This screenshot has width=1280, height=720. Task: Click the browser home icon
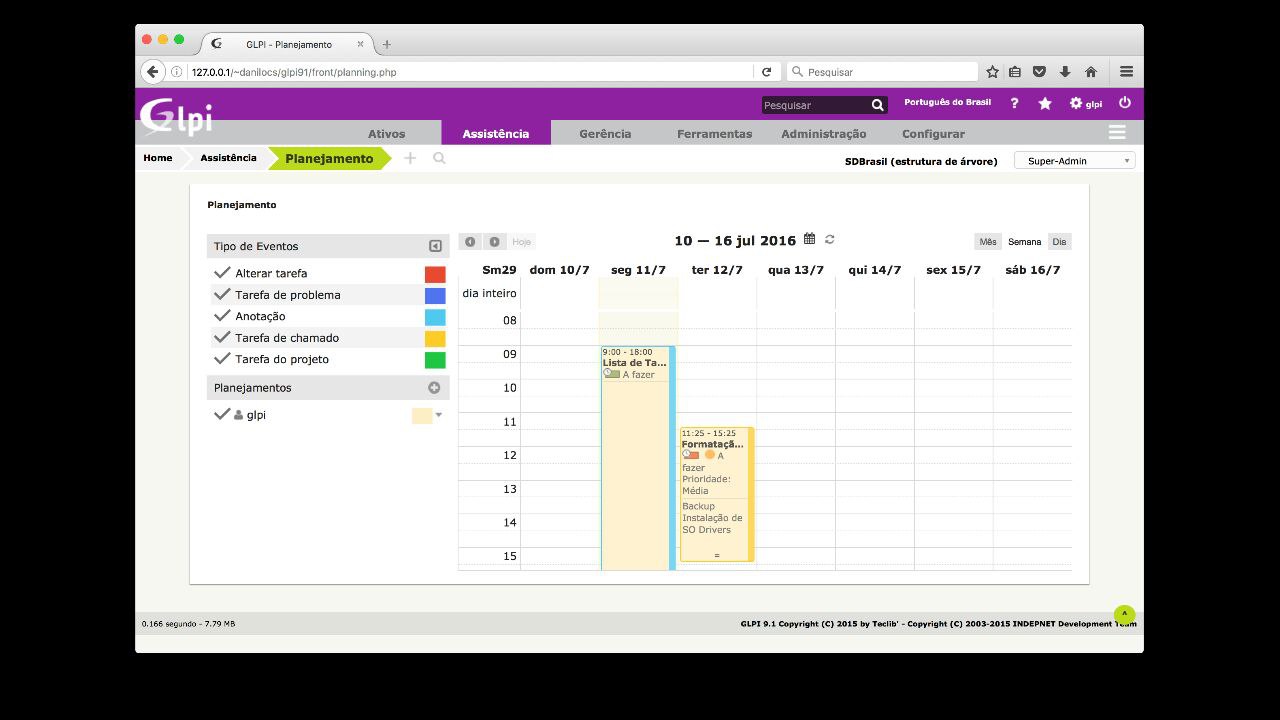[x=1091, y=72]
